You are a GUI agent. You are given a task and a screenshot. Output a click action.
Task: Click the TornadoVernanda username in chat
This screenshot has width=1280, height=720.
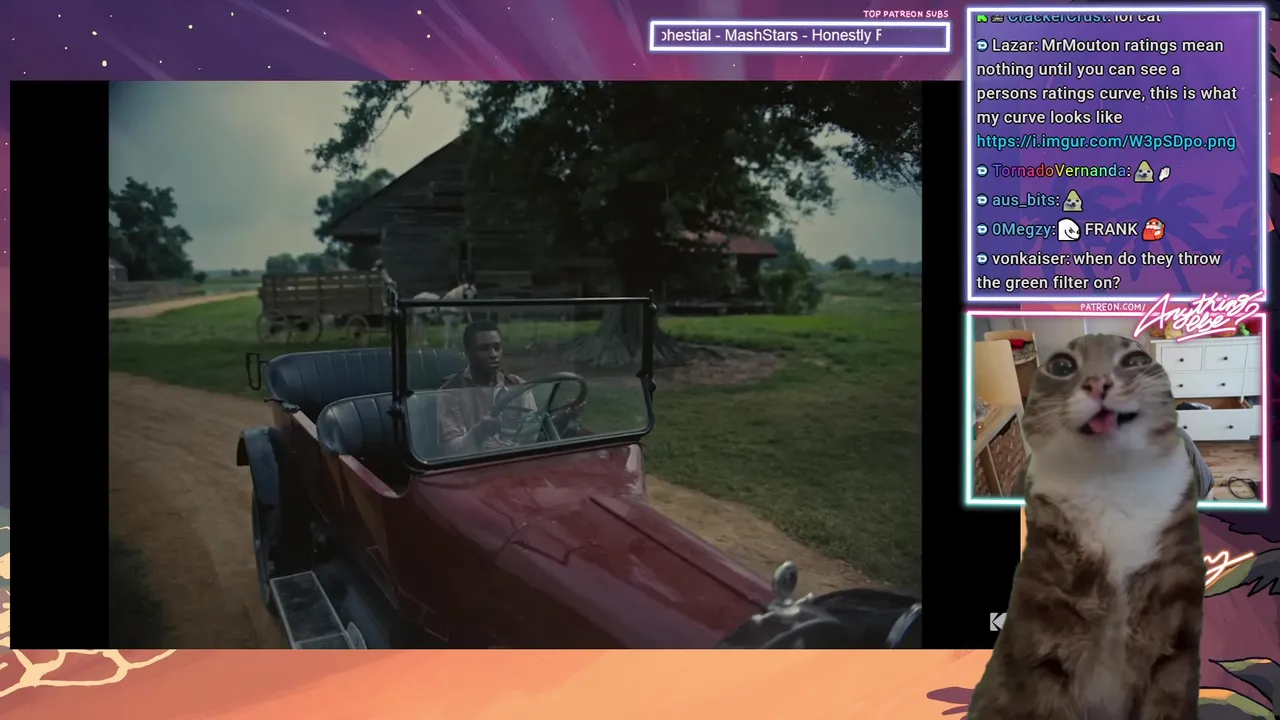(x=1060, y=171)
